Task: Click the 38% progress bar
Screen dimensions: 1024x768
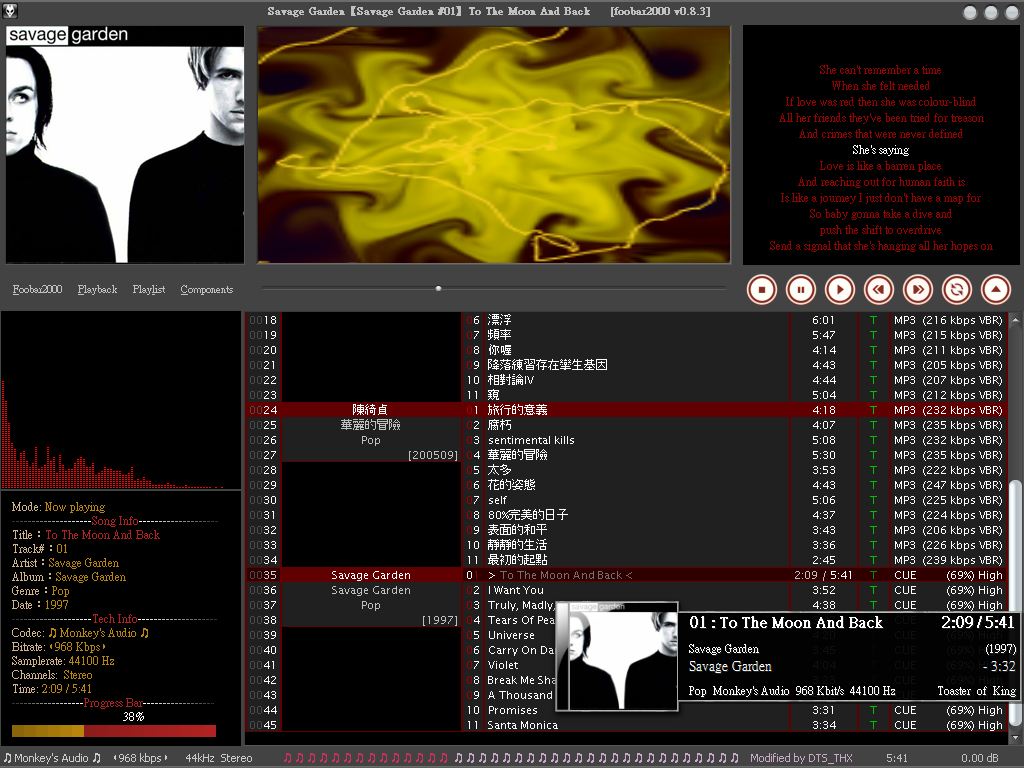Action: click(x=114, y=731)
